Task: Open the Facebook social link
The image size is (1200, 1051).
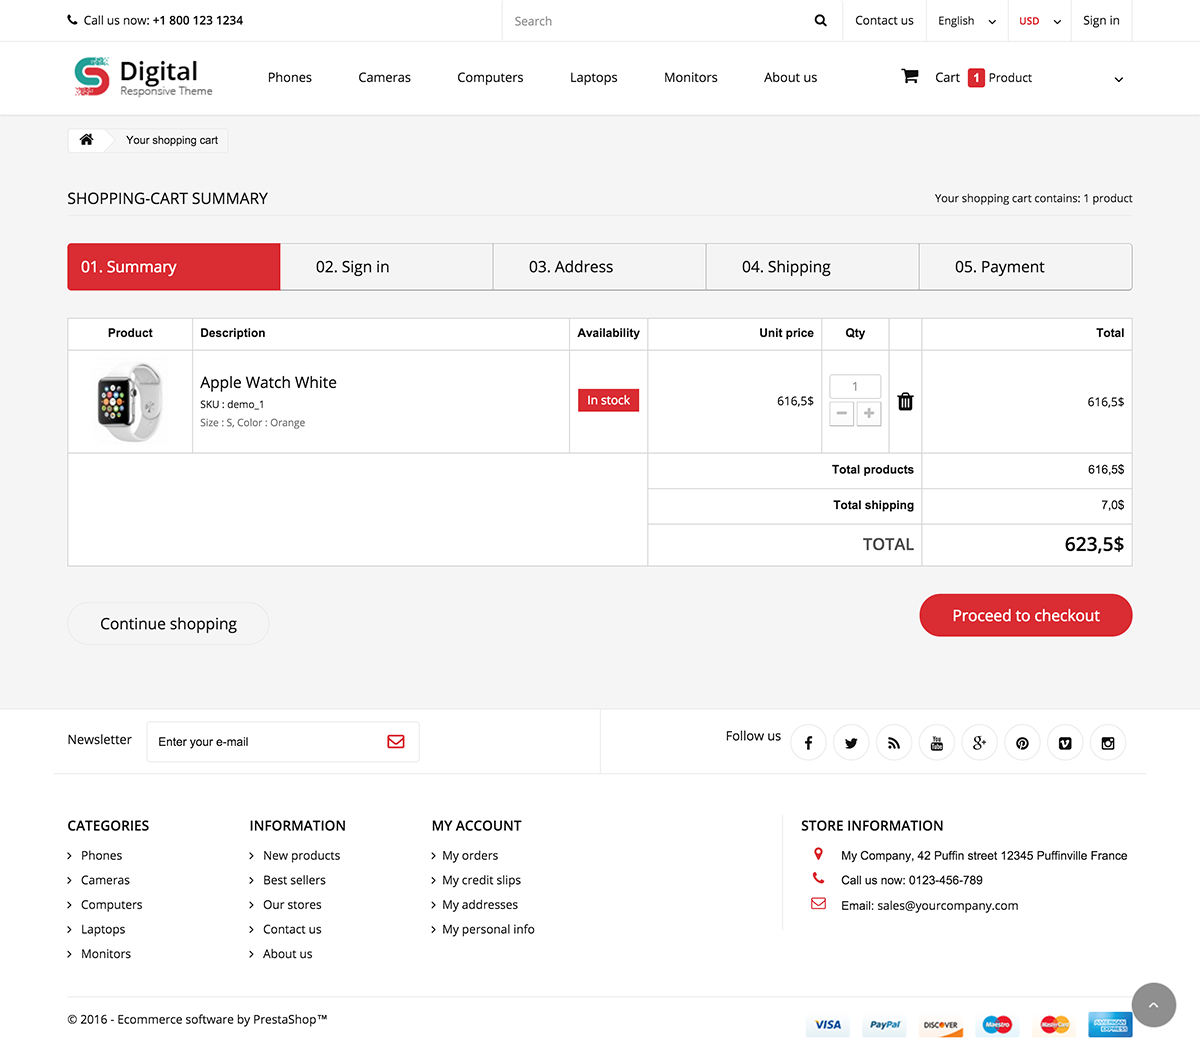Action: pos(808,743)
